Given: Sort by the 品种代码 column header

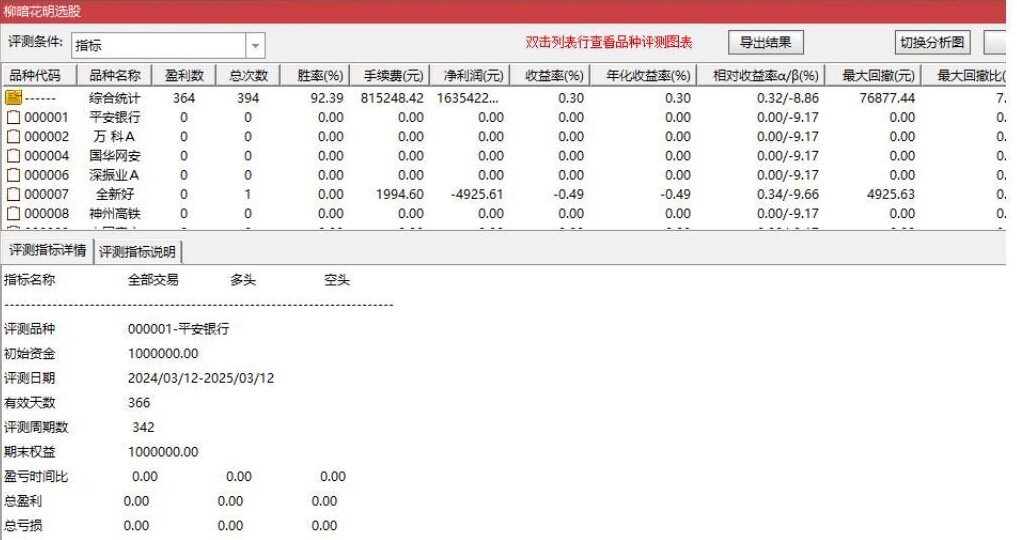Looking at the screenshot, I should tap(39, 75).
